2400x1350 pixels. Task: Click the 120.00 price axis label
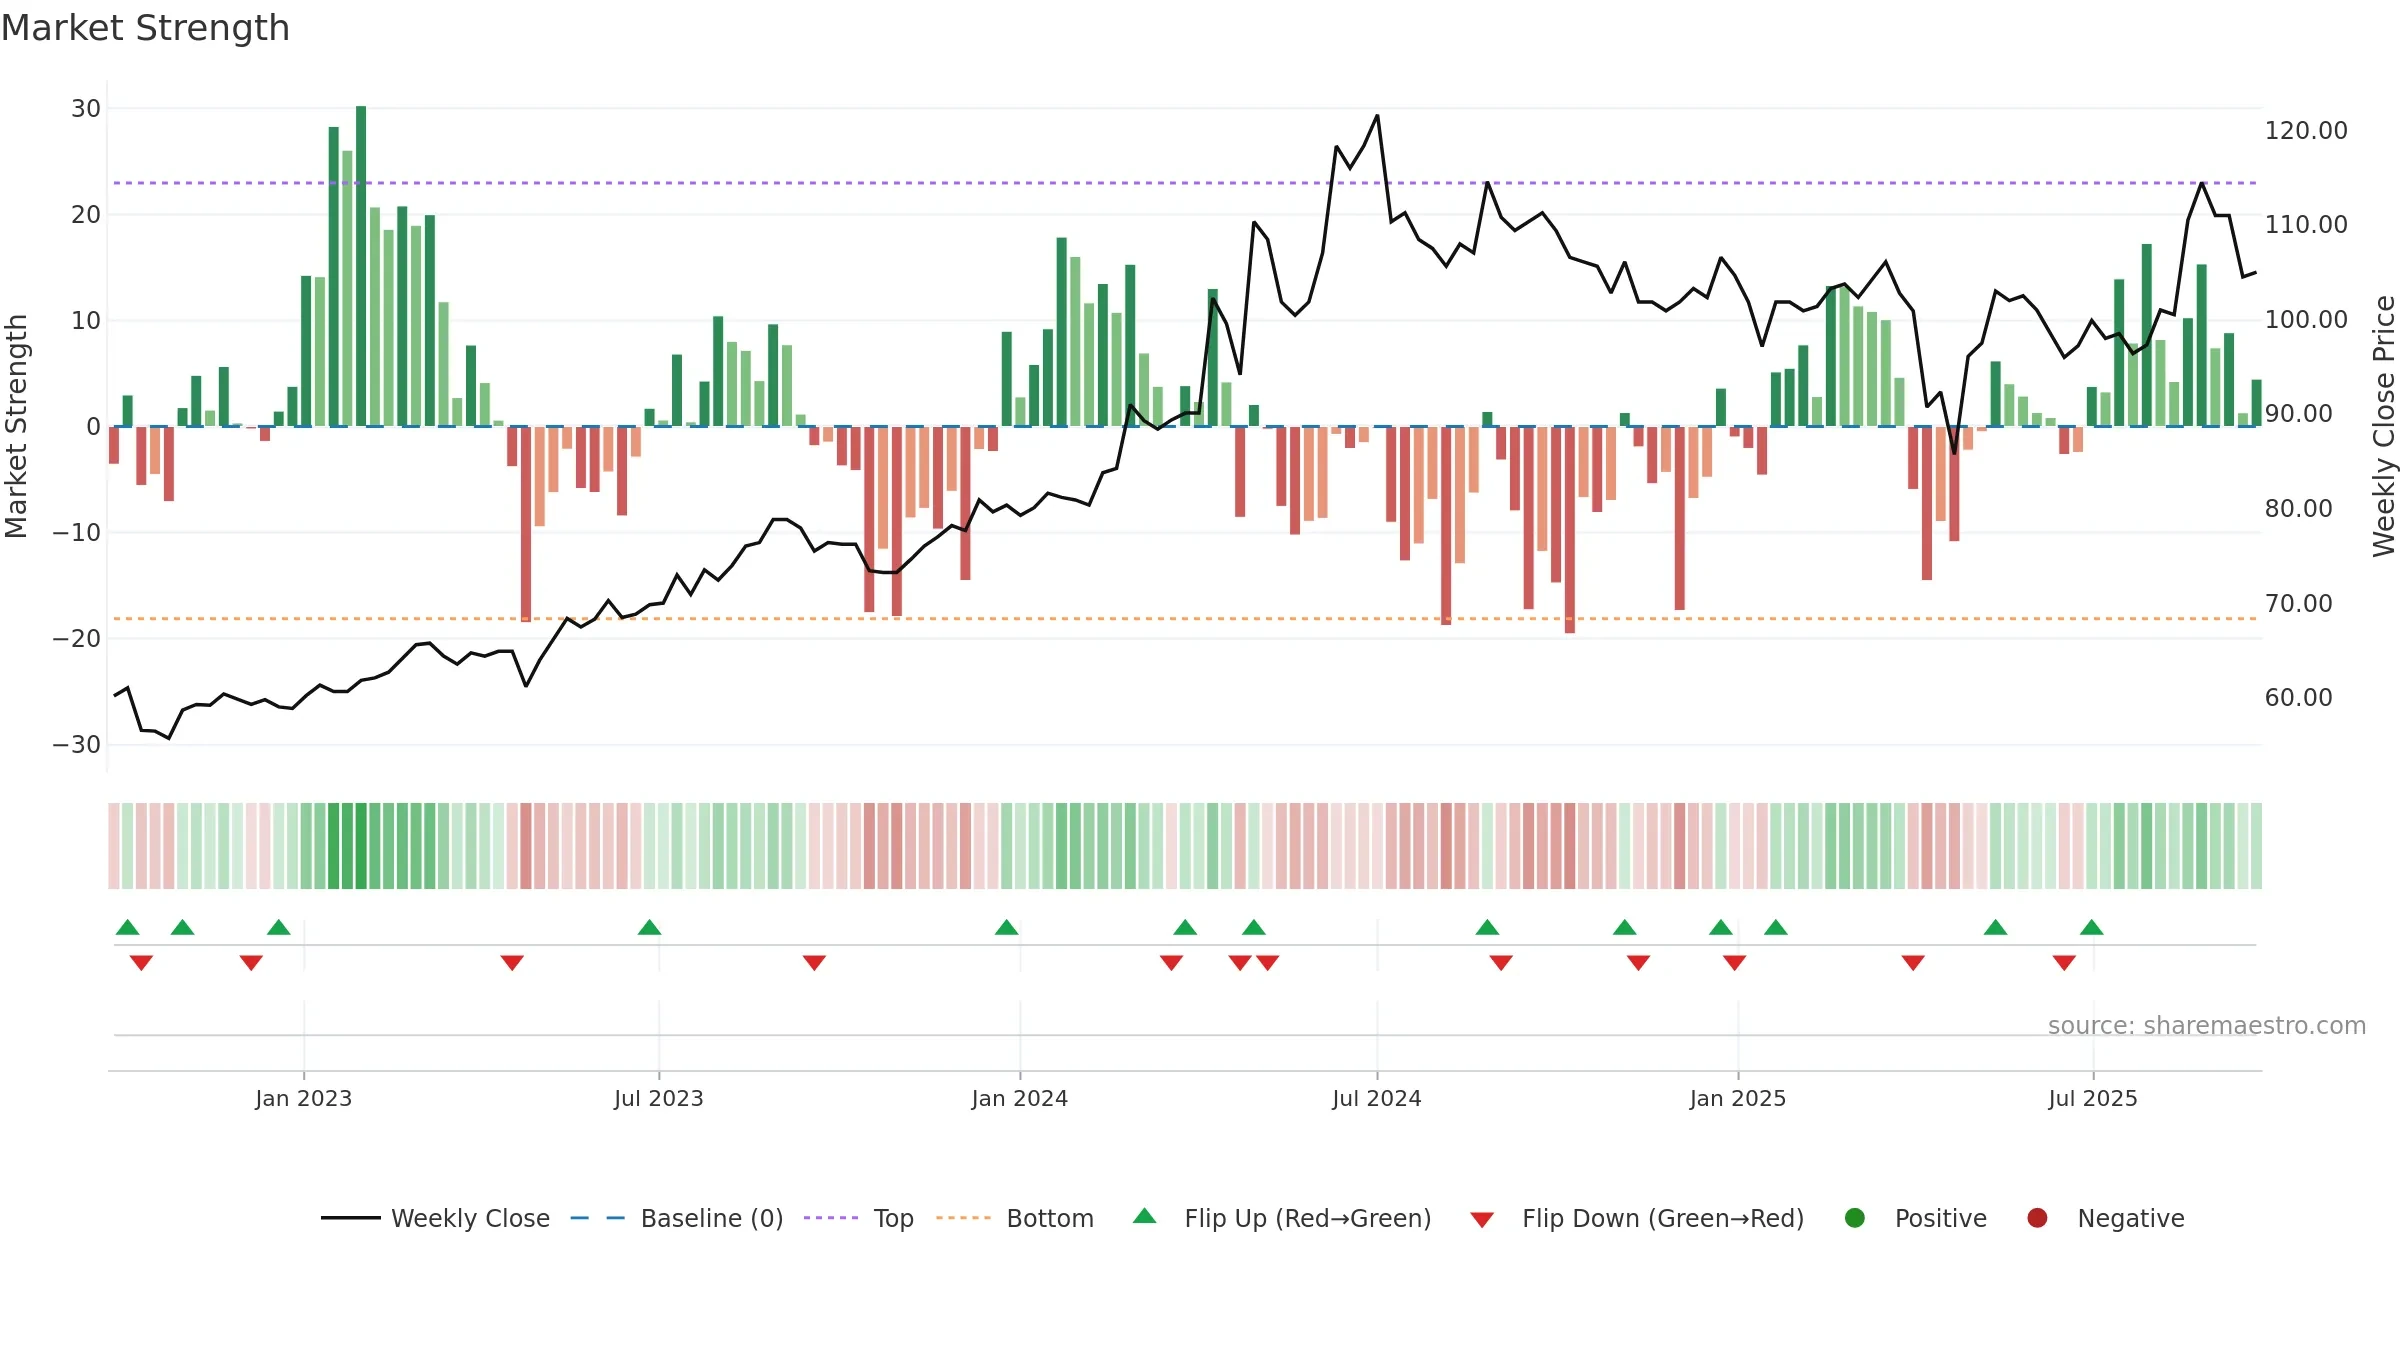point(2306,131)
